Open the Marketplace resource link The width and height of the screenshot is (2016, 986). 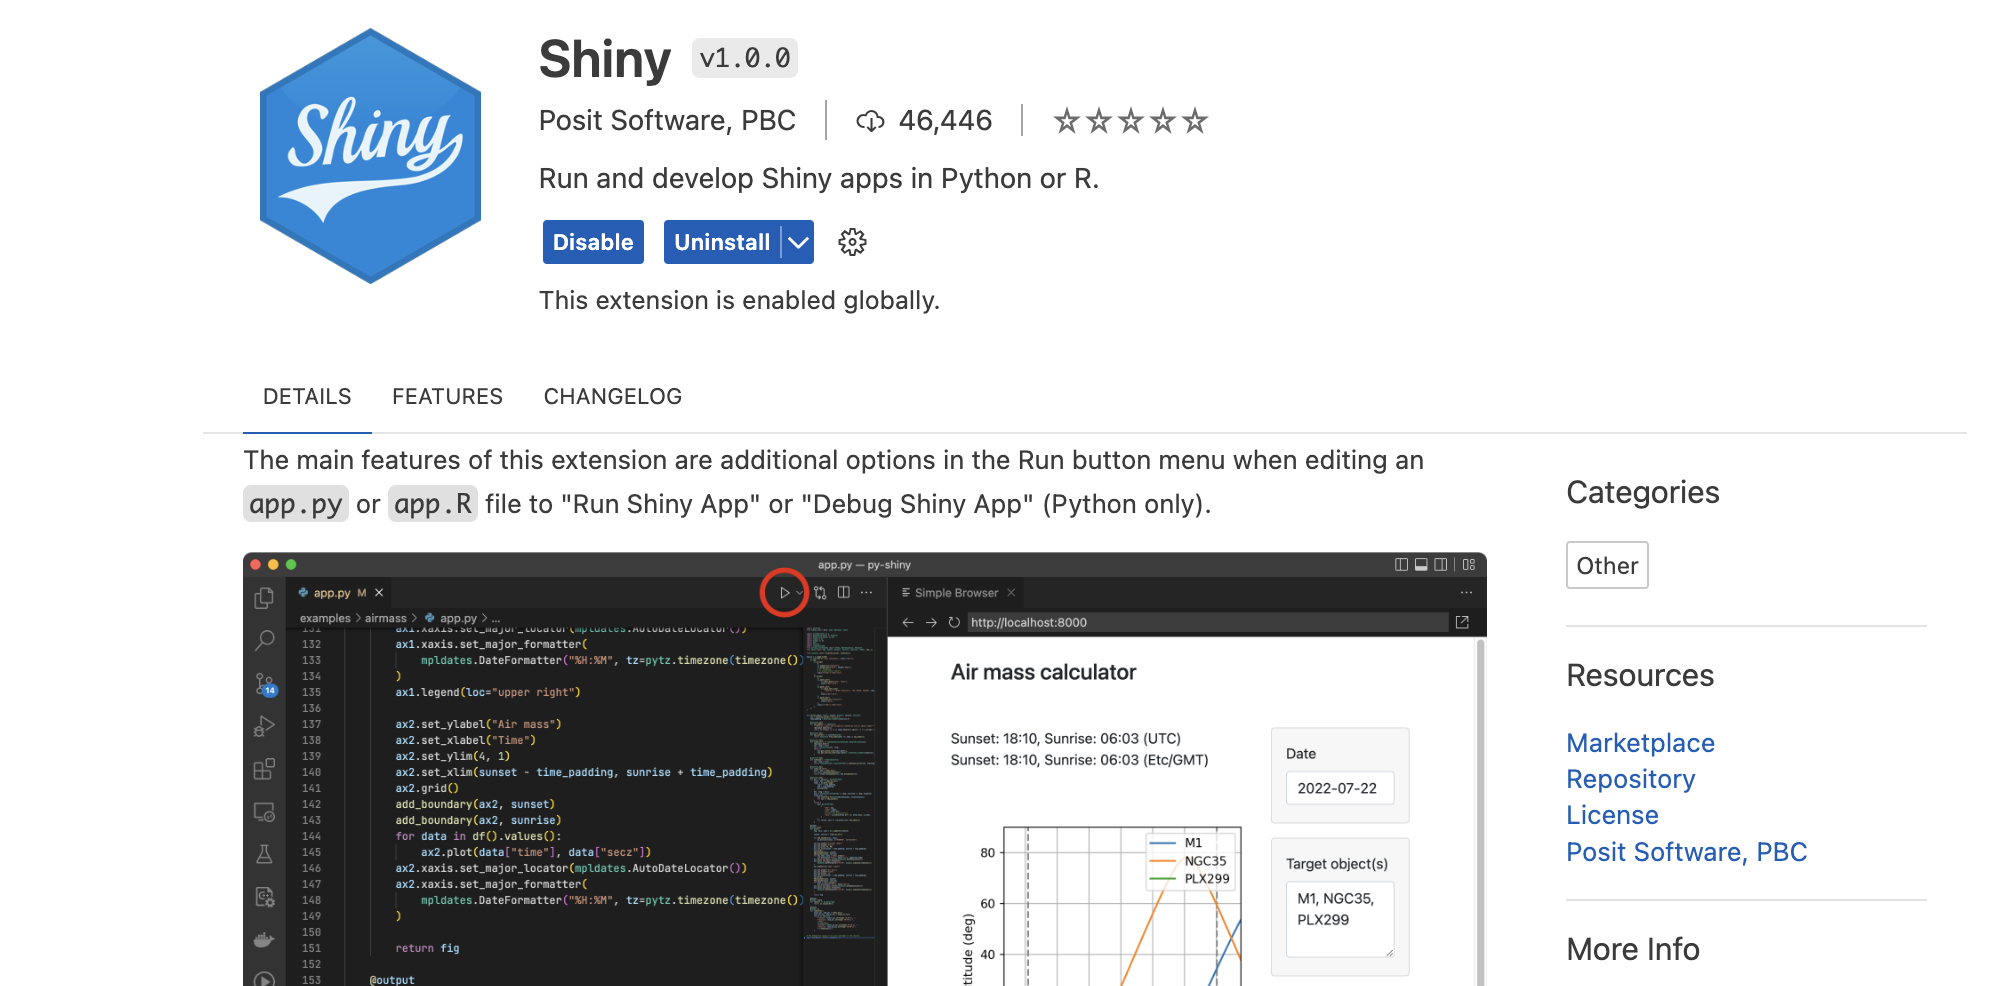[x=1640, y=743]
